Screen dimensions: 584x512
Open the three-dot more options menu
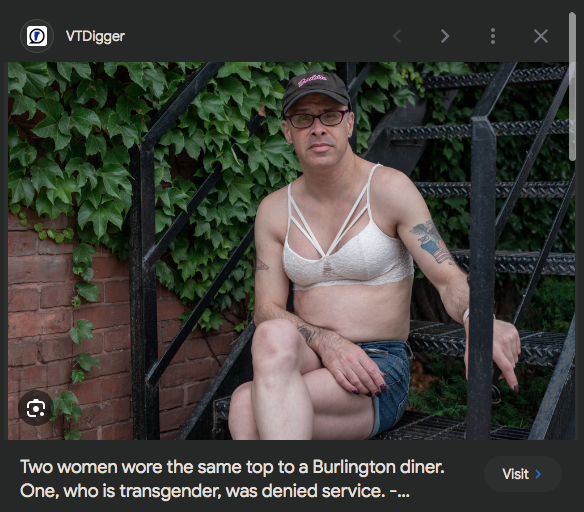click(x=493, y=36)
